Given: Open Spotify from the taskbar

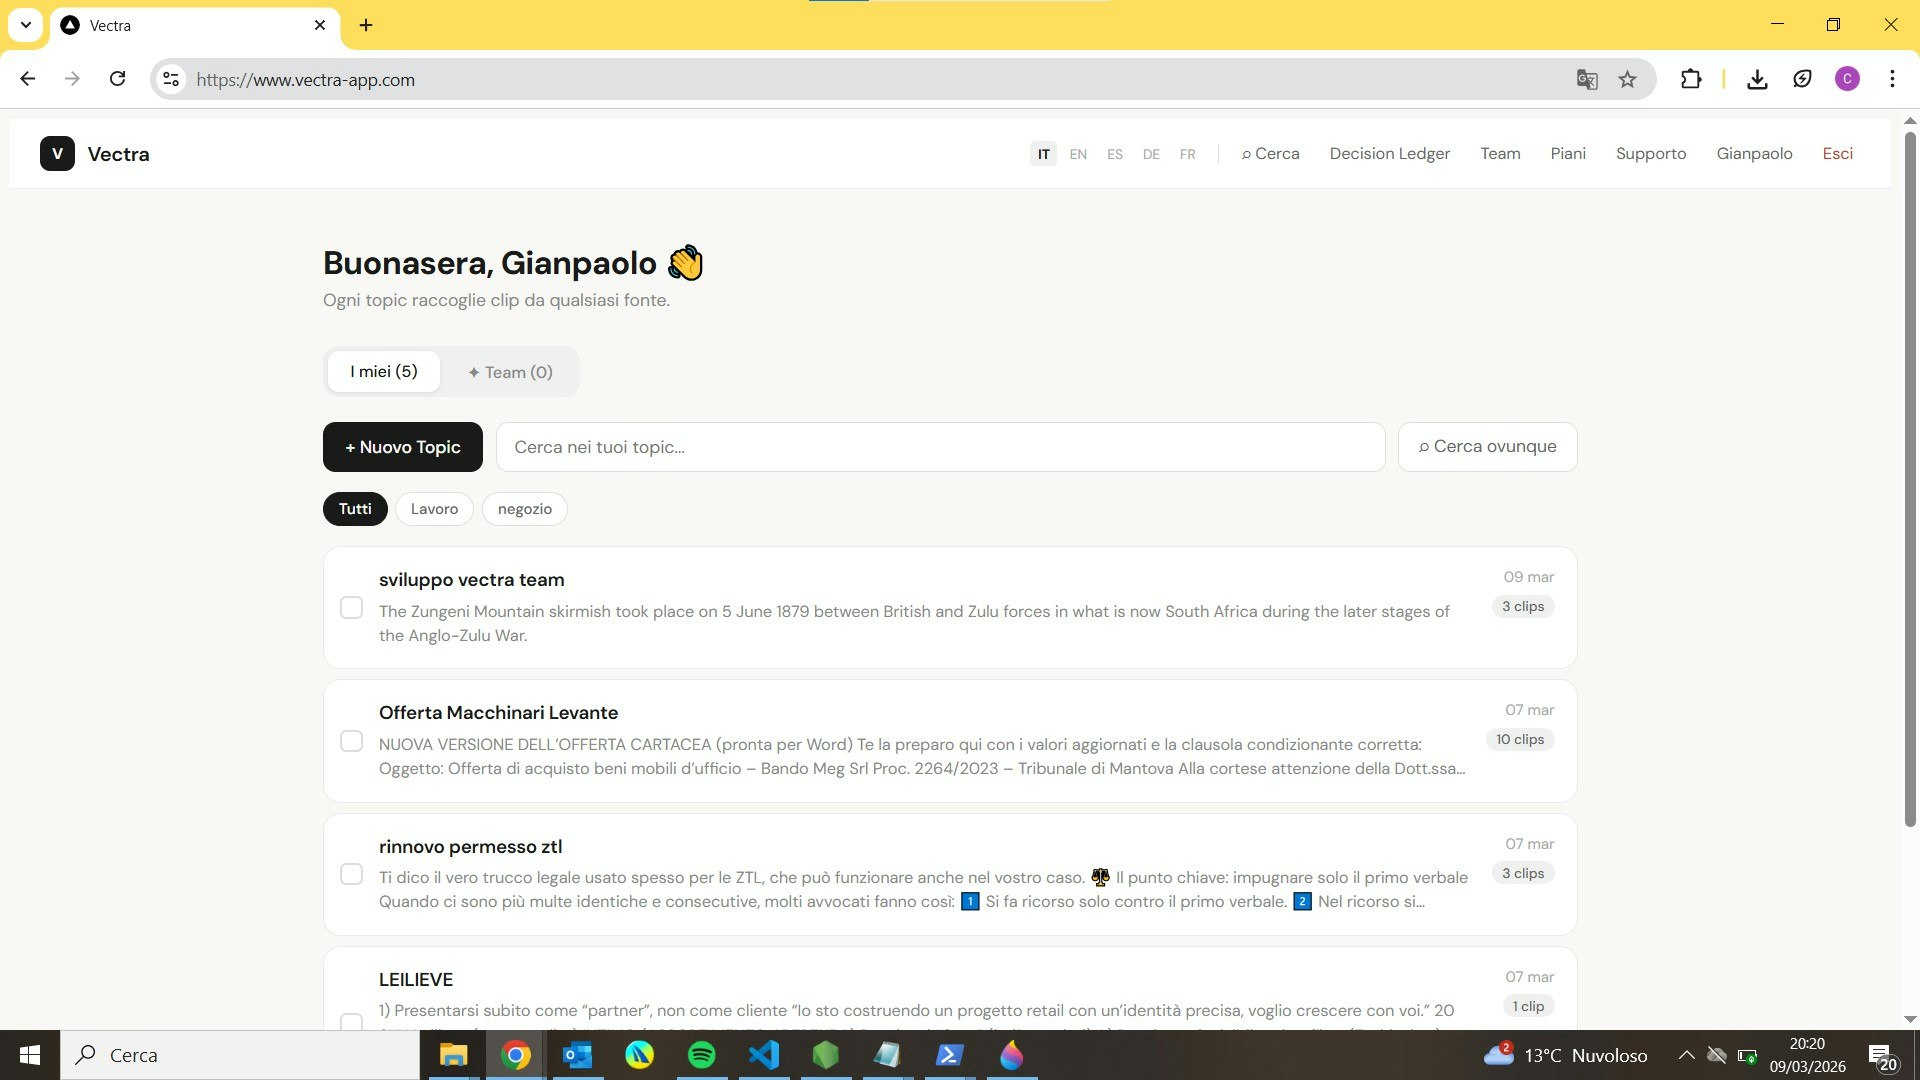Looking at the screenshot, I should (702, 1055).
